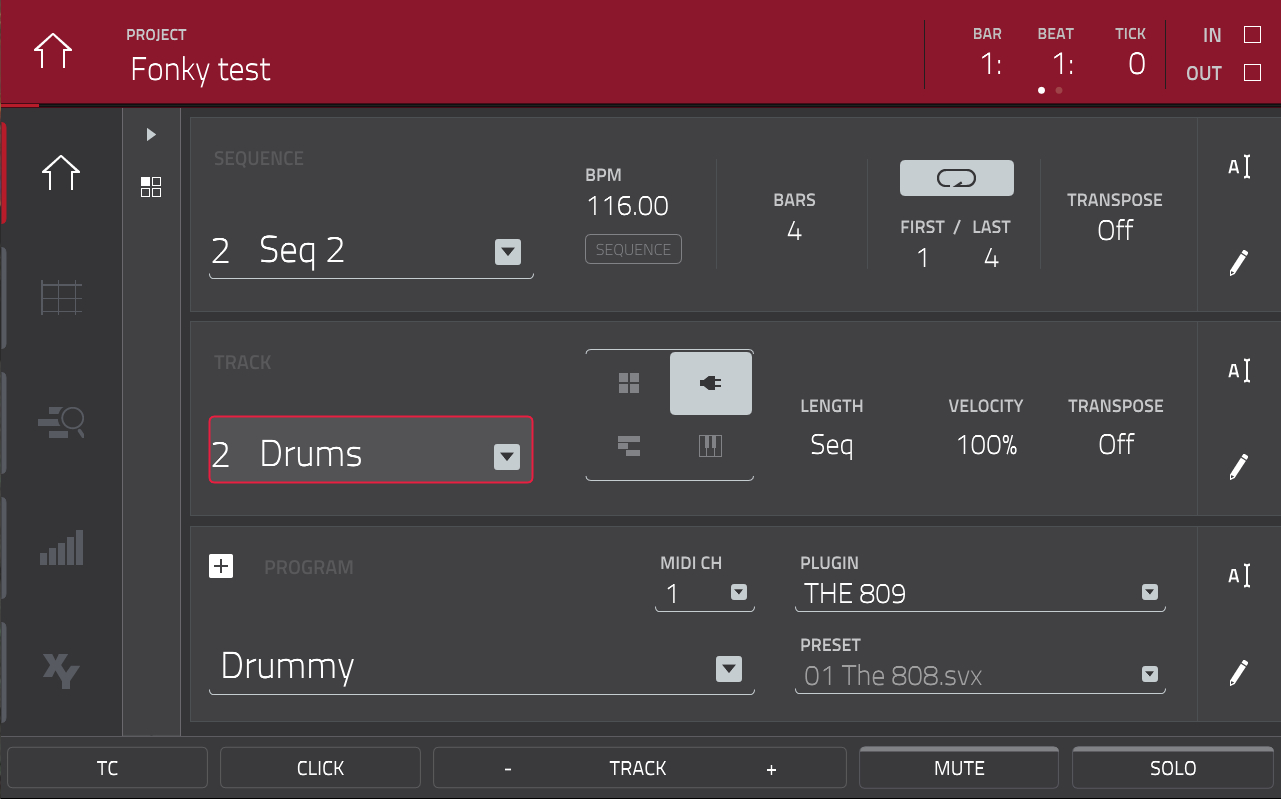
Task: Open the XYFX pad from the sidebar
Action: point(61,672)
